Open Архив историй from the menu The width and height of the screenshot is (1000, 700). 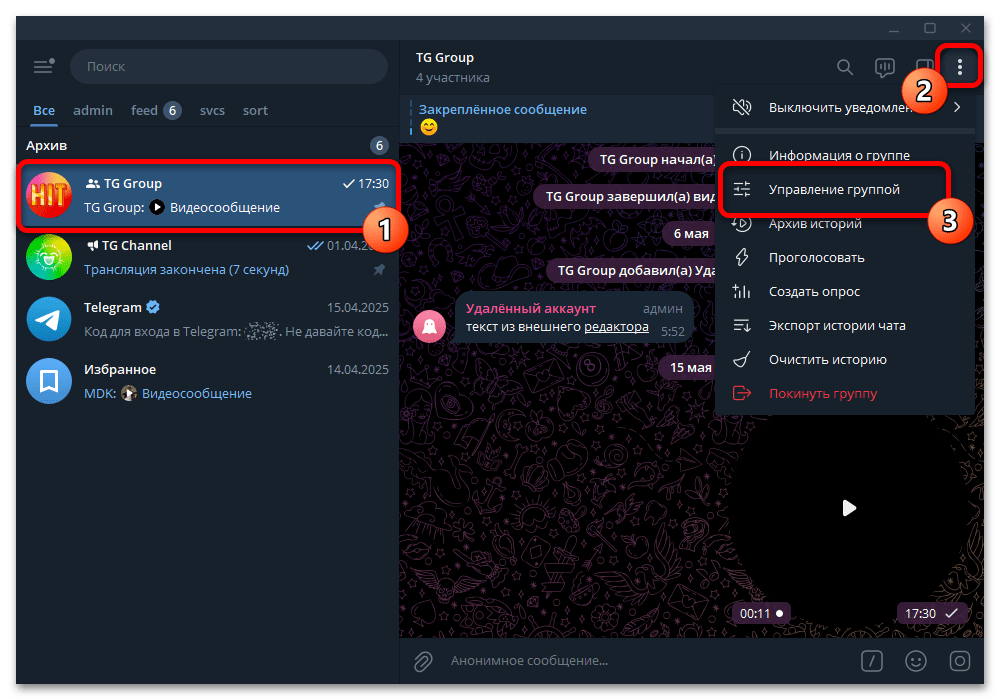(x=844, y=223)
